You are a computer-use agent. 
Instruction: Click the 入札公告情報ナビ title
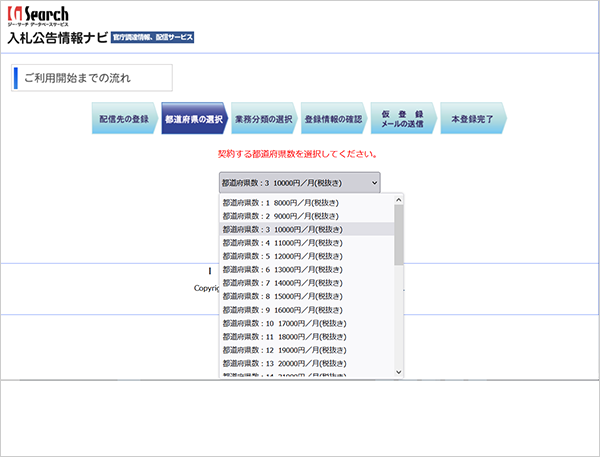58,38
